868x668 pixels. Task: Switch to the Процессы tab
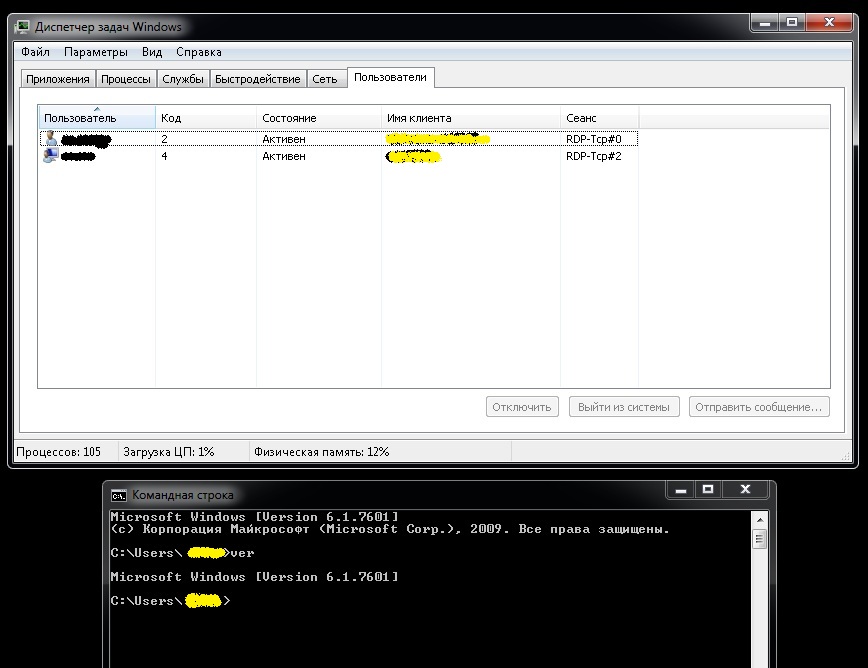coord(126,79)
